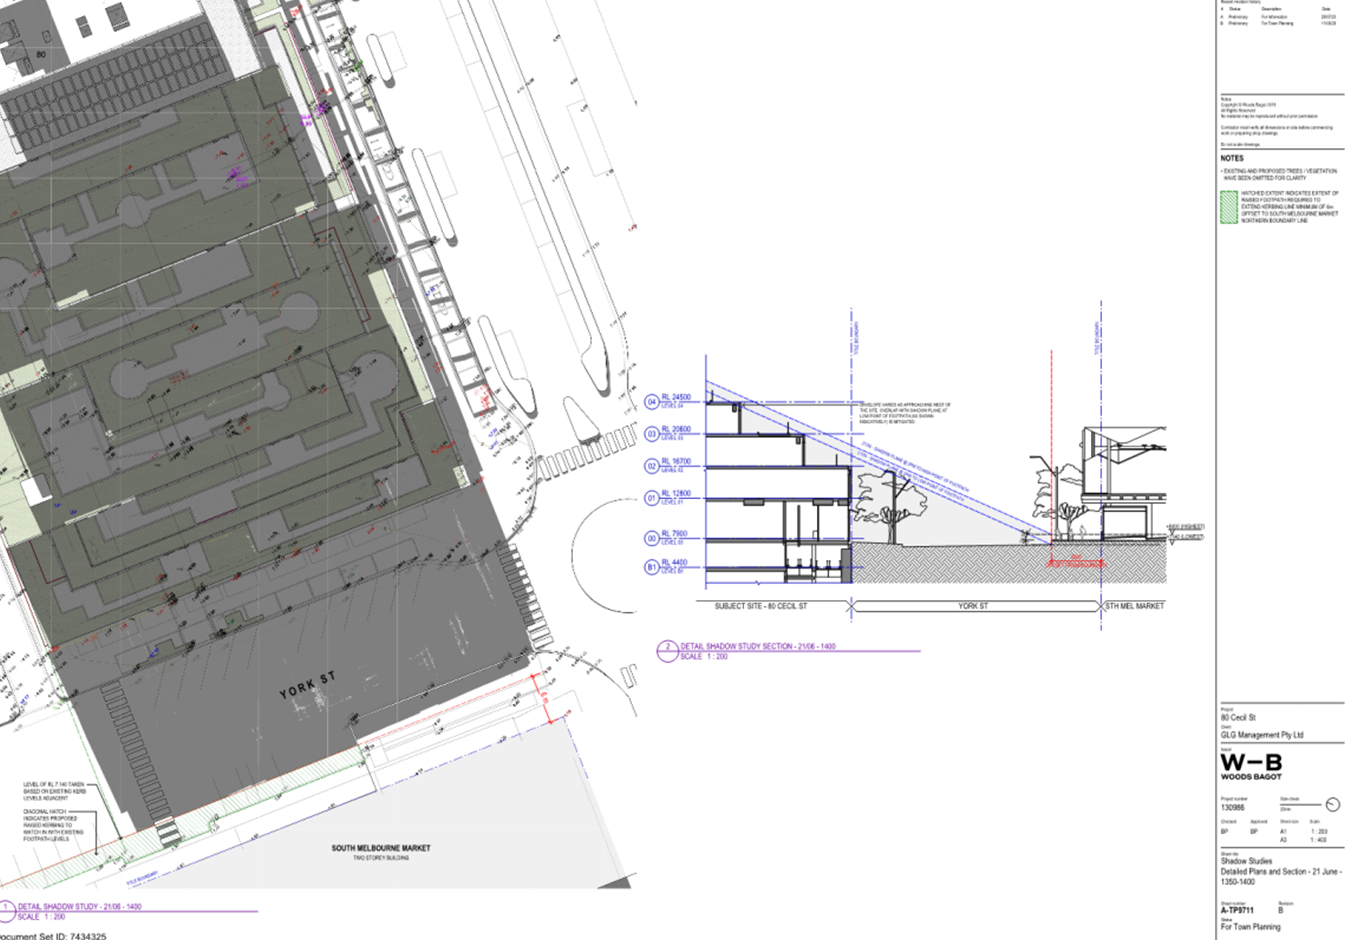Click 'DETAIL SHADOW STUDY SECTION - 21/06 - 1400' title
Image resolution: width=1345 pixels, height=940 pixels.
tap(758, 647)
